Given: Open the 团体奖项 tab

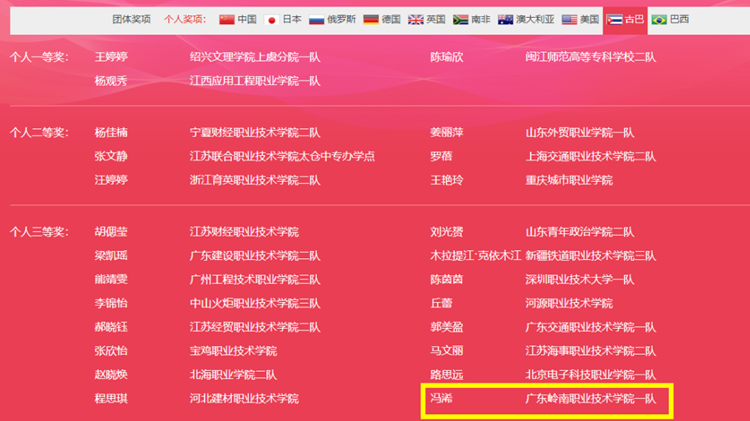Looking at the screenshot, I should [x=131, y=19].
